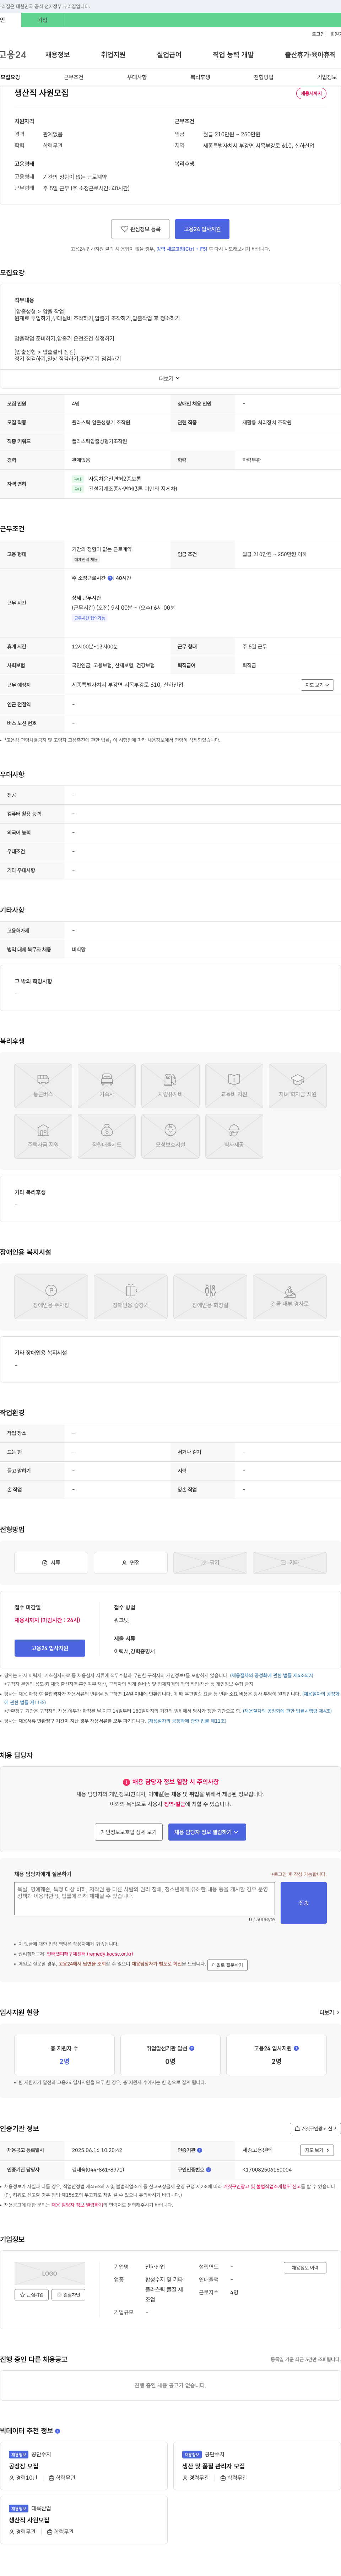Viewport: 341px width, 2576px height.
Task: Jump to the 근무조건 section tab
Action: tap(74, 77)
